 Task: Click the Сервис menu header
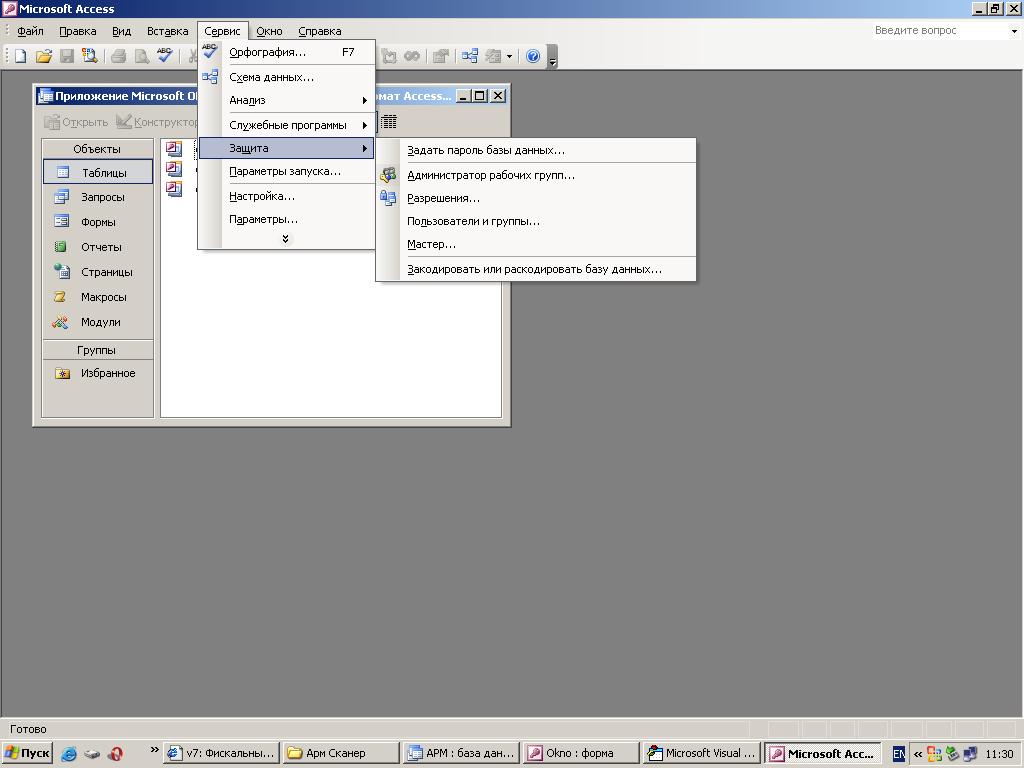(x=222, y=31)
